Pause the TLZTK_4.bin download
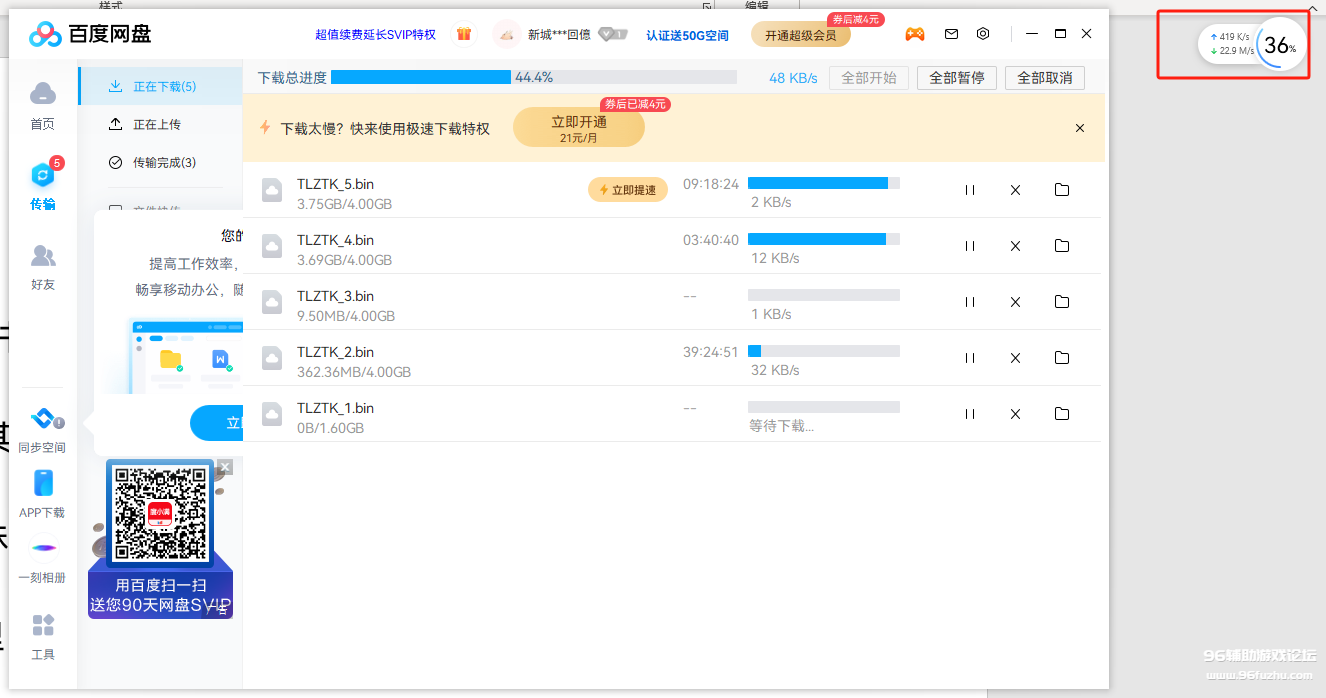The width and height of the screenshot is (1326, 698). [x=969, y=246]
